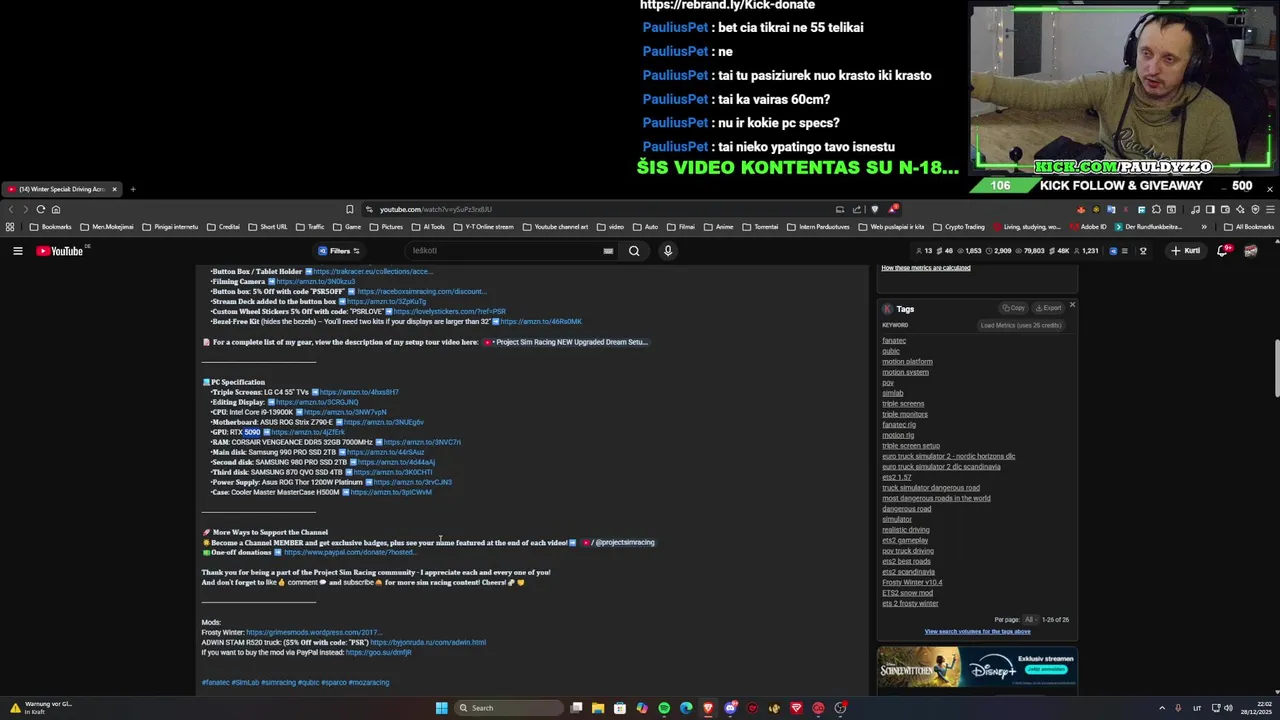
Task: Bookmark this page via address bar icon
Action: click(x=349, y=209)
